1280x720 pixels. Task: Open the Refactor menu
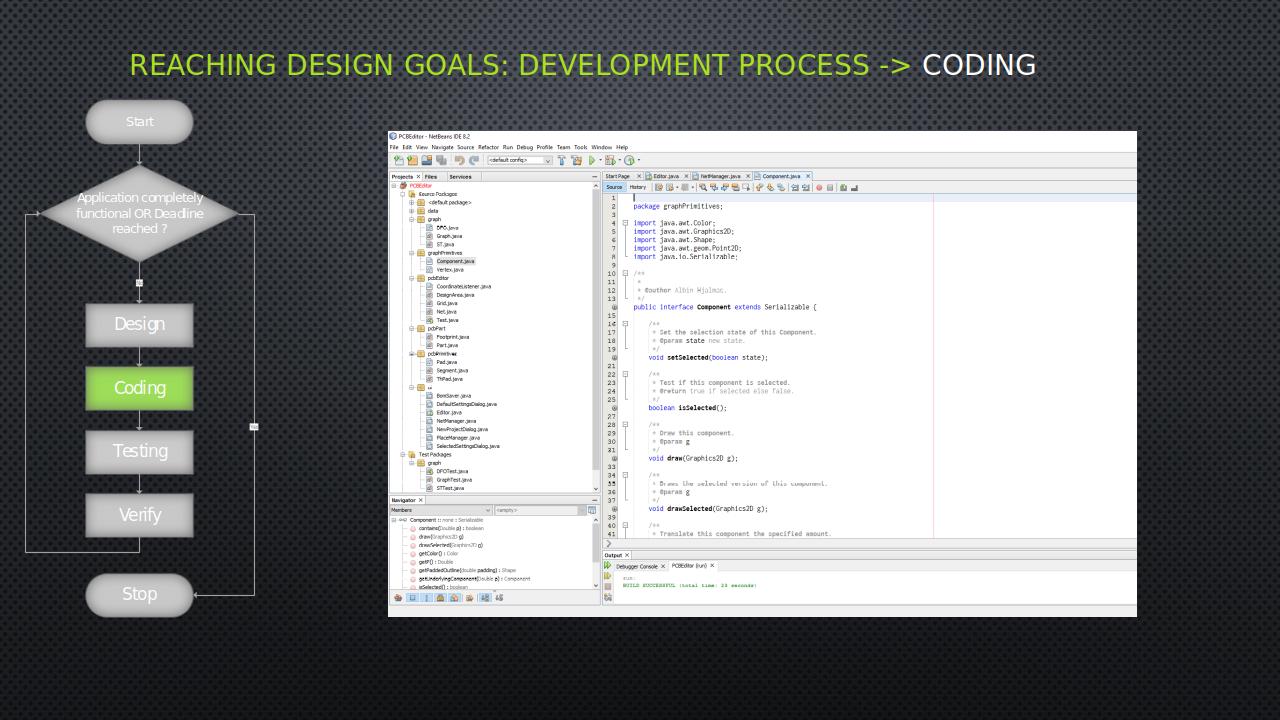tap(488, 147)
